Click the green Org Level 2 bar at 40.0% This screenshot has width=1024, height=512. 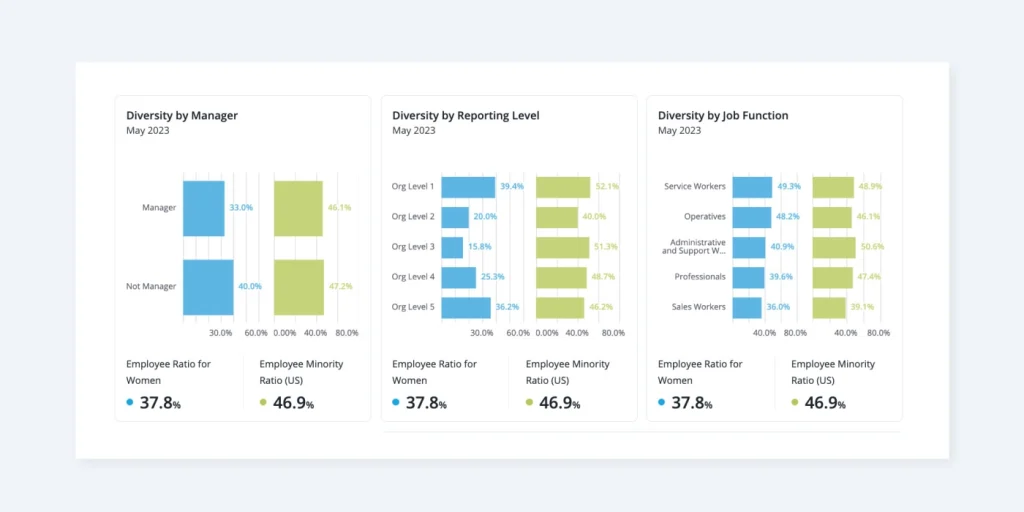(557, 217)
